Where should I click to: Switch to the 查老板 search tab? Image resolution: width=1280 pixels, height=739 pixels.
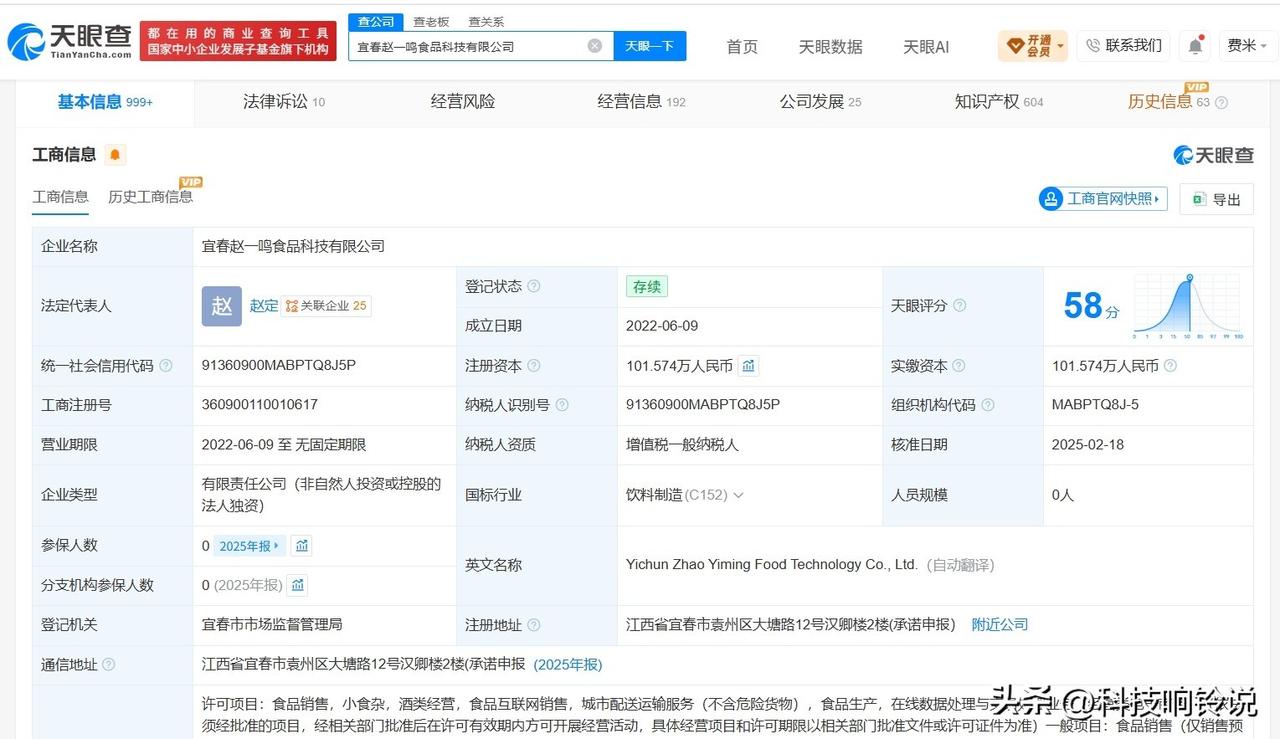pos(431,22)
